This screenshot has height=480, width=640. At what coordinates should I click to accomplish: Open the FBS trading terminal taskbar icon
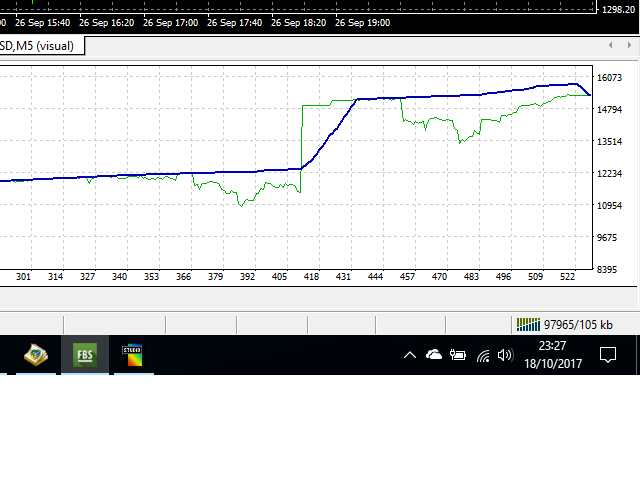click(85, 355)
